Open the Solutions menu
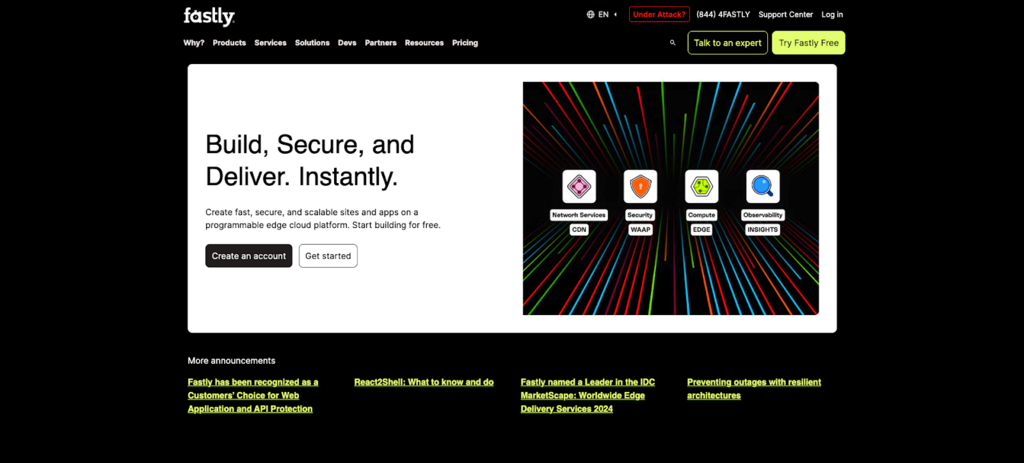 click(x=312, y=43)
